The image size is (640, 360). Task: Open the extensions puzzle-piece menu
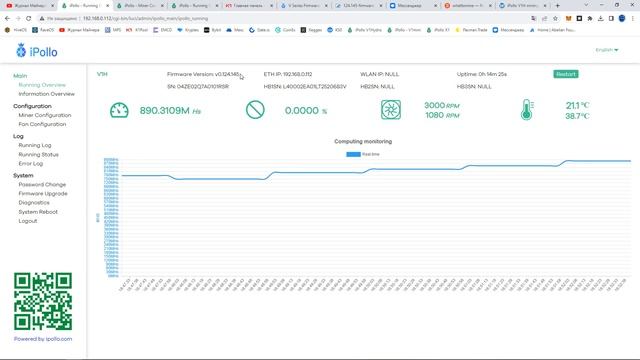pos(590,18)
